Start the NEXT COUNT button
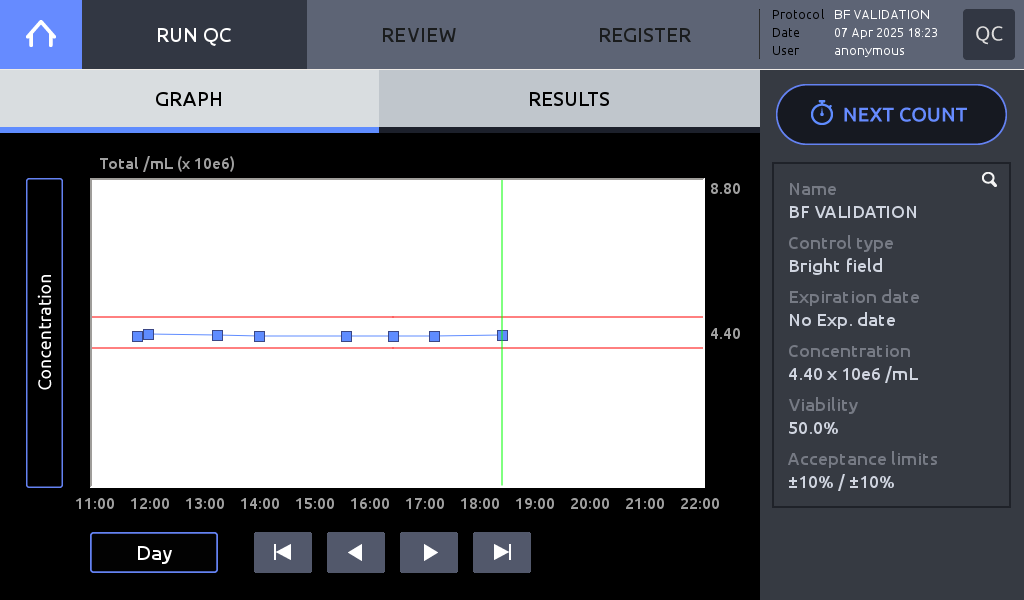This screenshot has height=600, width=1024. (x=891, y=114)
